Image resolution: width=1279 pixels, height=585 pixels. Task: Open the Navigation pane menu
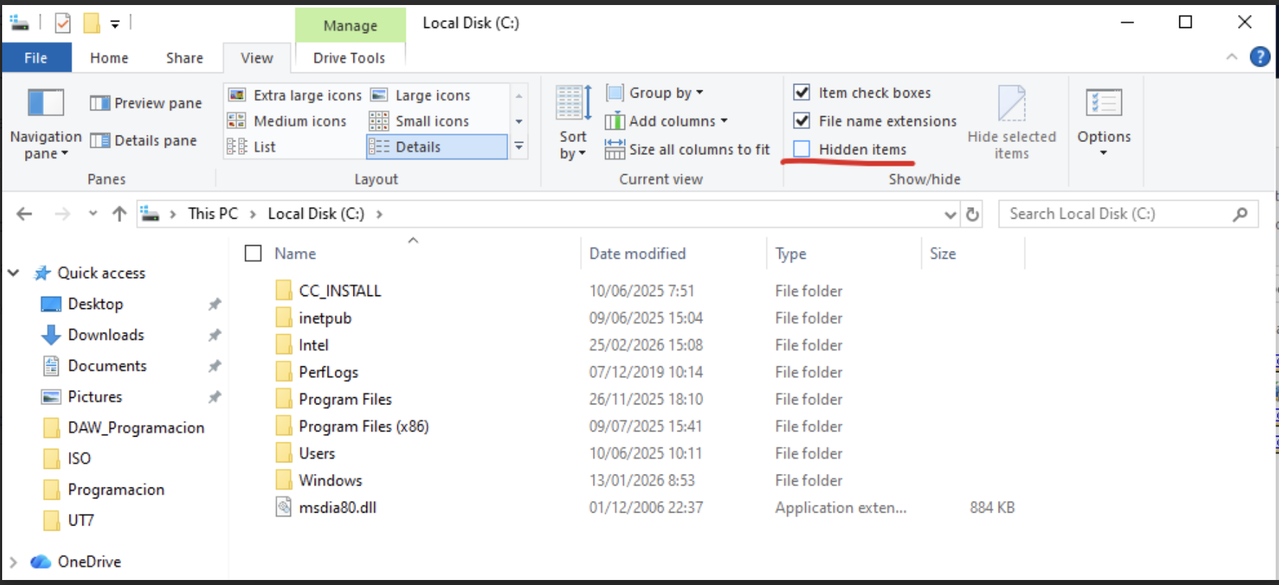pos(45,125)
